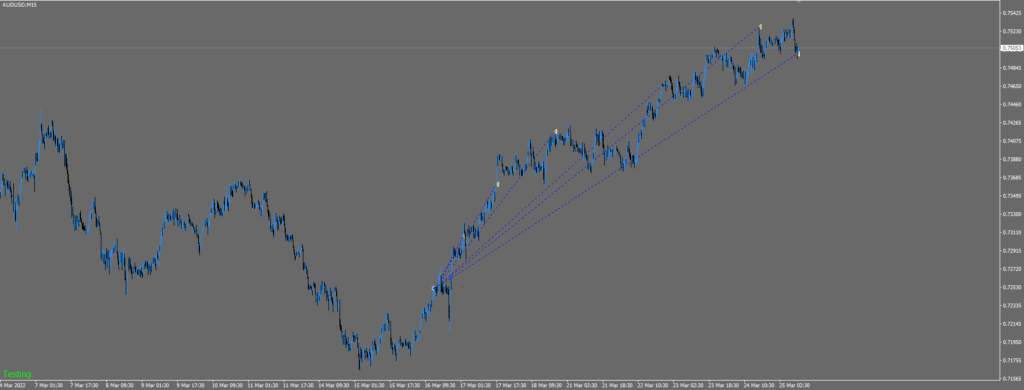The height and width of the screenshot is (390, 1024).
Task: Click the 17 Mar 17:30 time label
Action: point(512,385)
